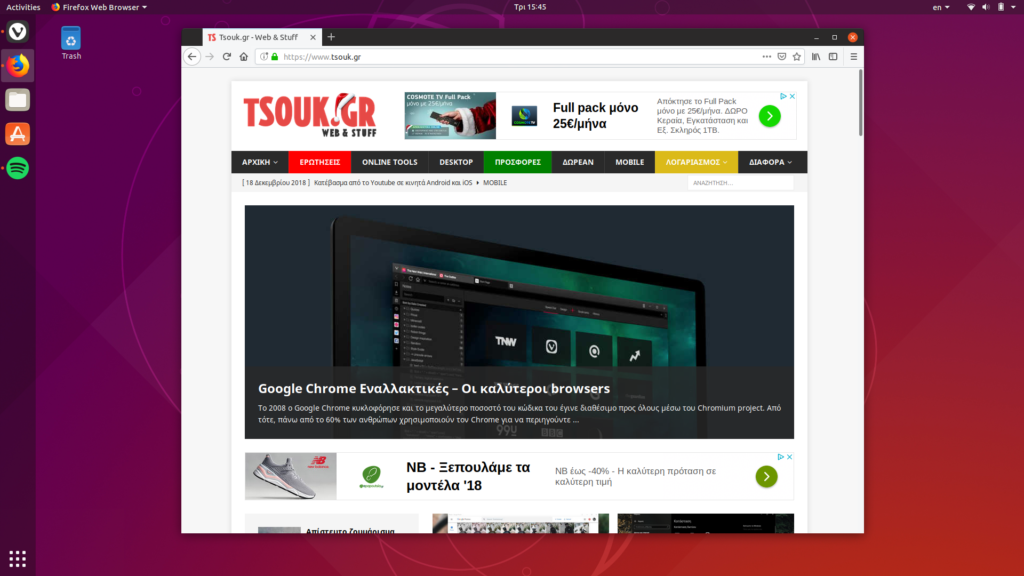Viewport: 1024px width, 576px height.
Task: Click the ΑΝΑΖΗΤΗΣΗ search field
Action: pyautogui.click(x=739, y=183)
